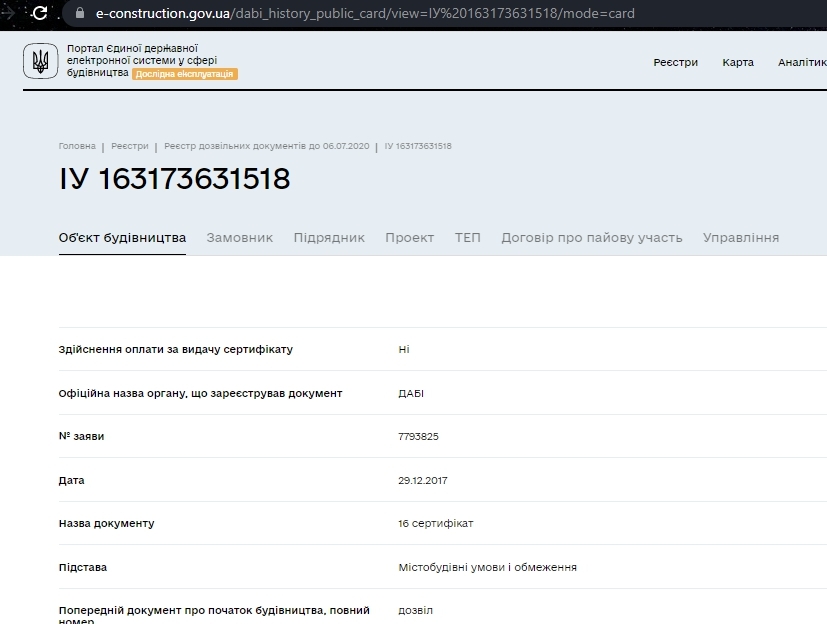
Task: Click the value 16 сертифікат
Action: [436, 523]
